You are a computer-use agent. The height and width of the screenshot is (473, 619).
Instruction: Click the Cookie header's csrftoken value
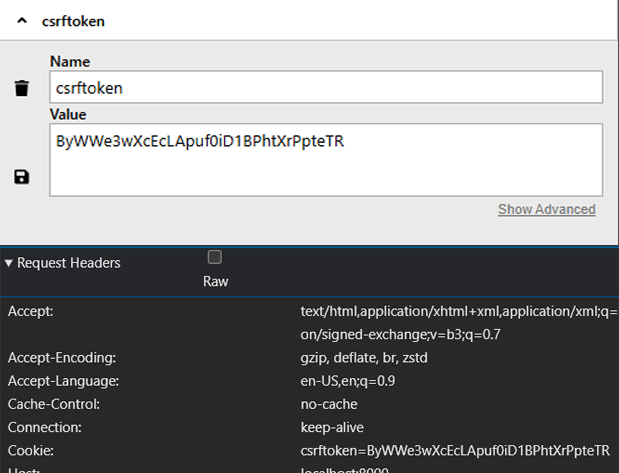coord(455,450)
